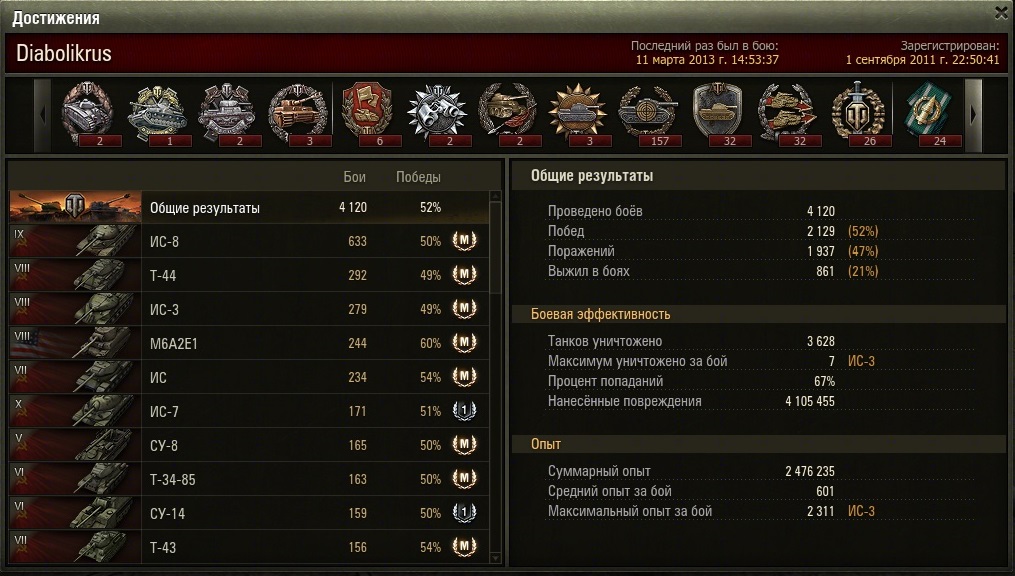Screen dimensions: 1015x576
Task: Sort the list by the Победы column header
Action: click(x=418, y=177)
